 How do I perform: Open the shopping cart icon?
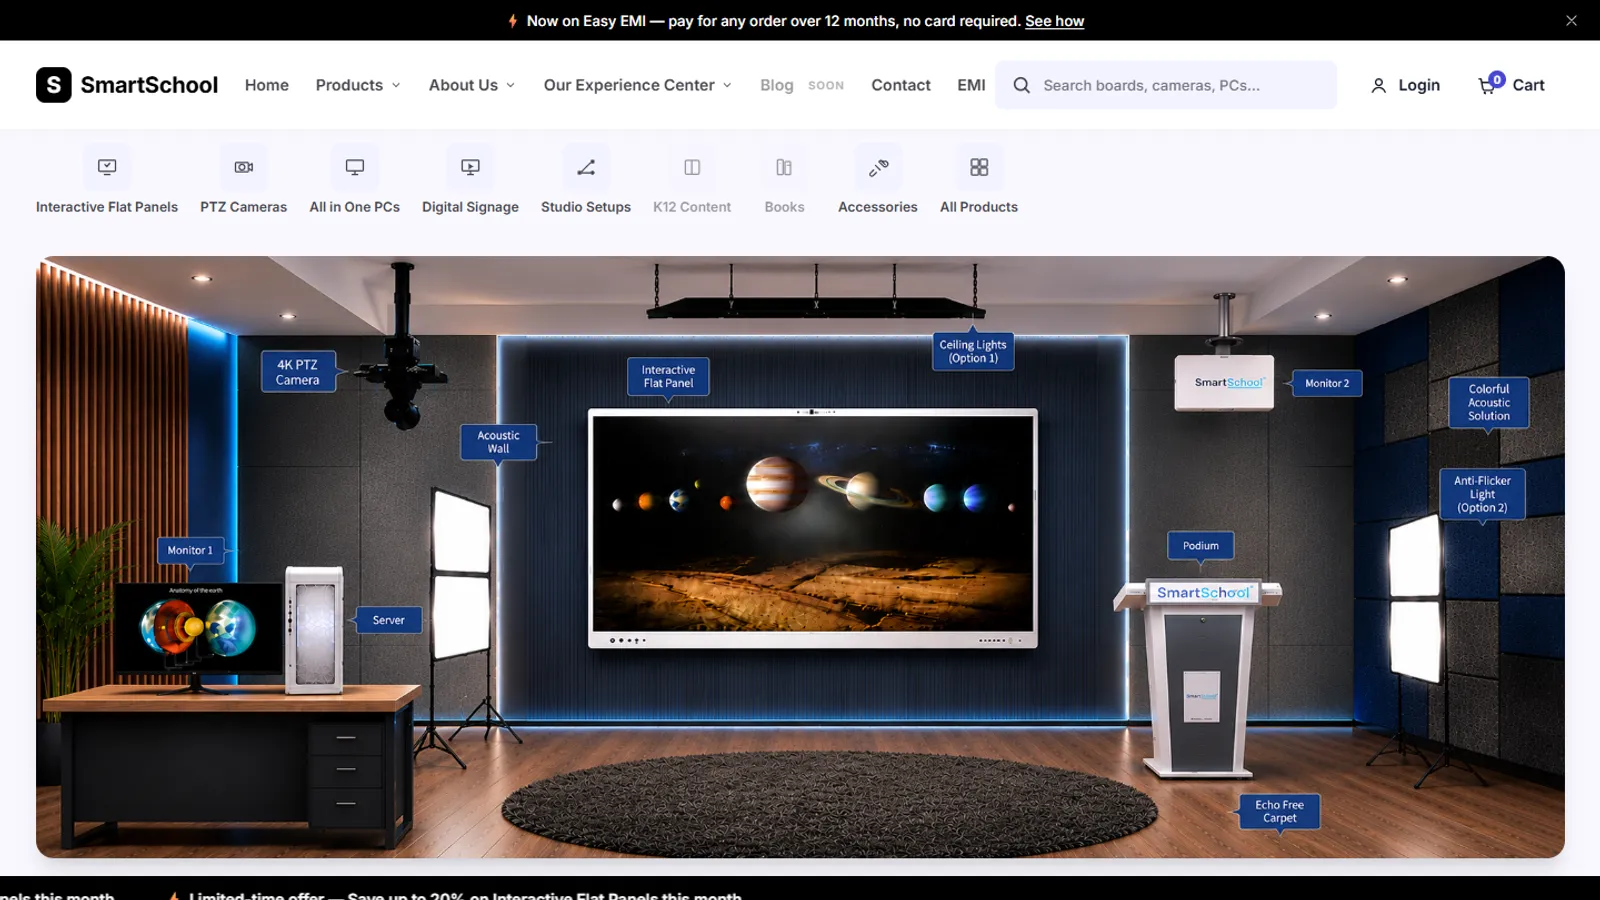tap(1487, 86)
